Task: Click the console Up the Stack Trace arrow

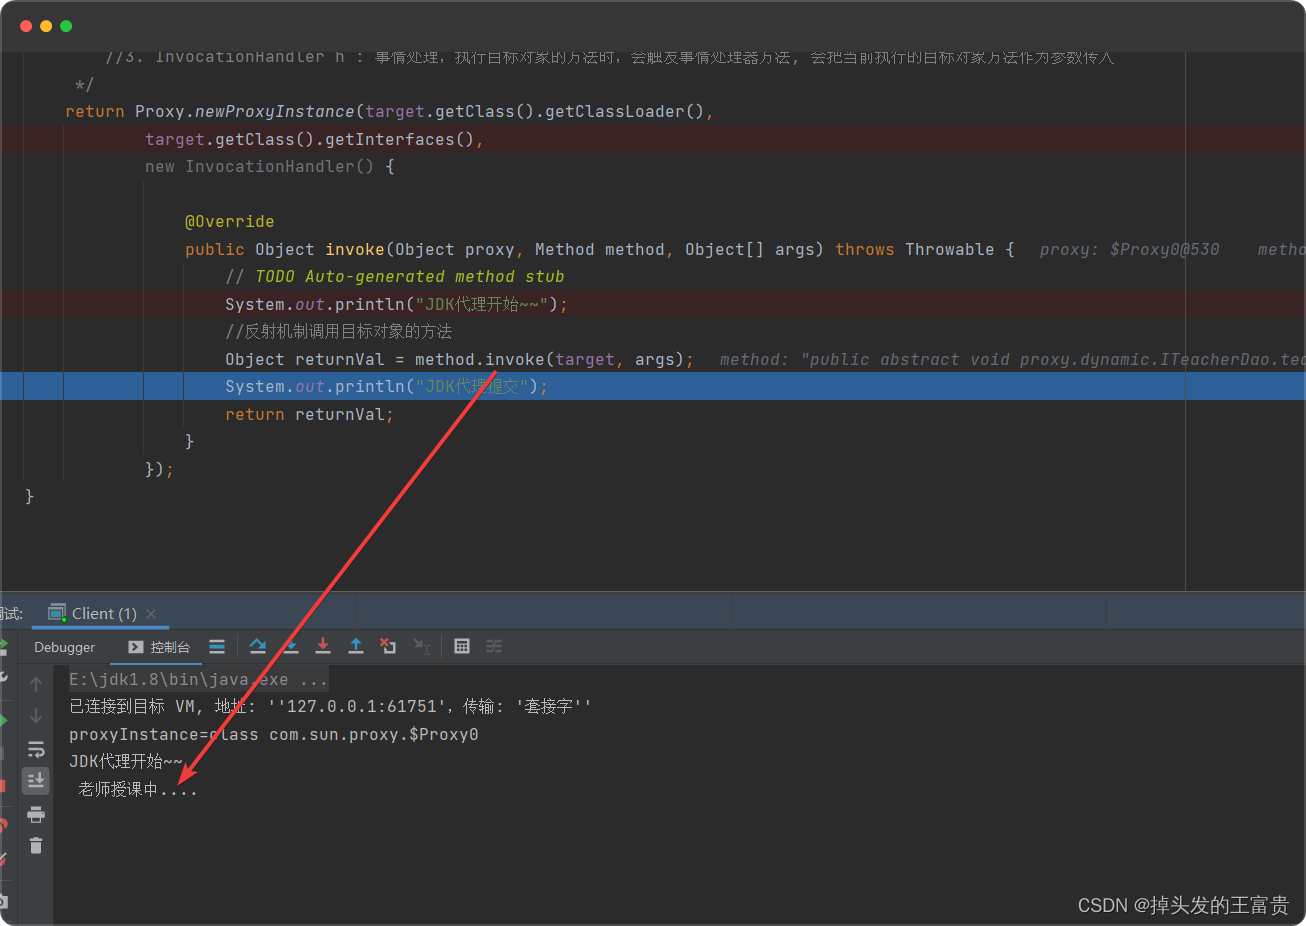Action: click(x=36, y=684)
